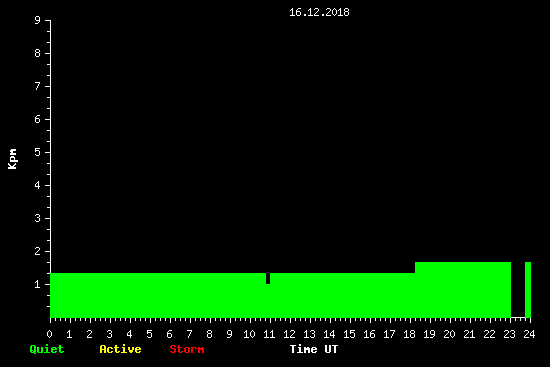Click the green Quiet legend label

(47, 349)
